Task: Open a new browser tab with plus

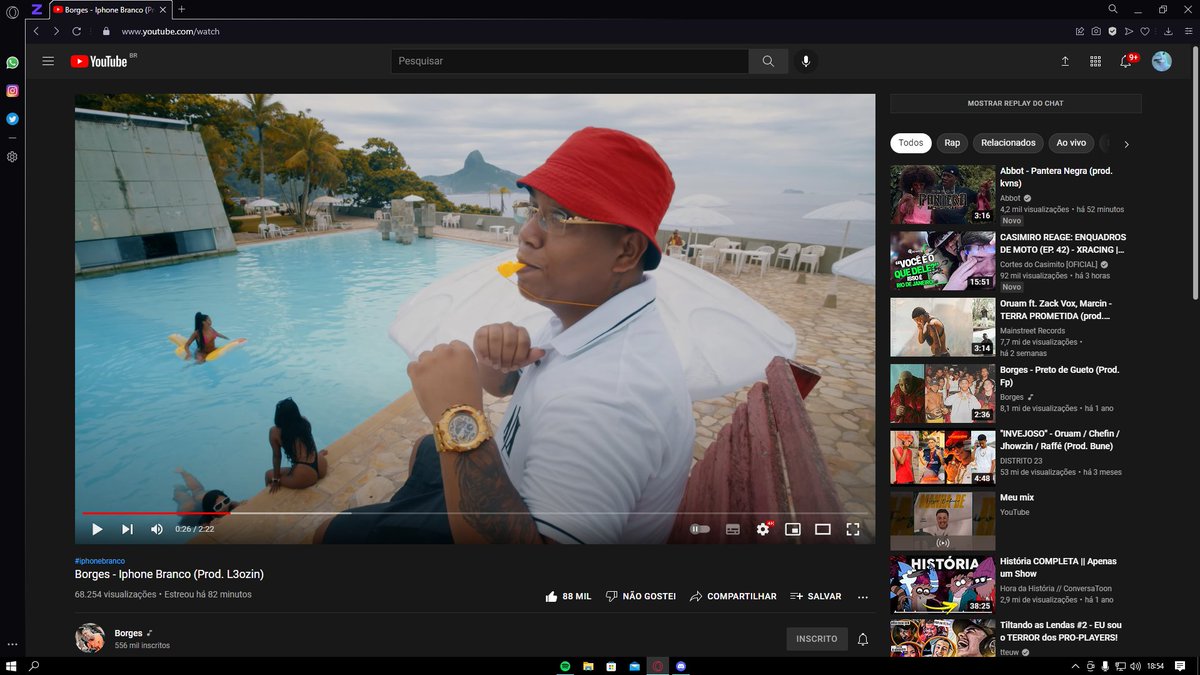Action: pyautogui.click(x=181, y=9)
